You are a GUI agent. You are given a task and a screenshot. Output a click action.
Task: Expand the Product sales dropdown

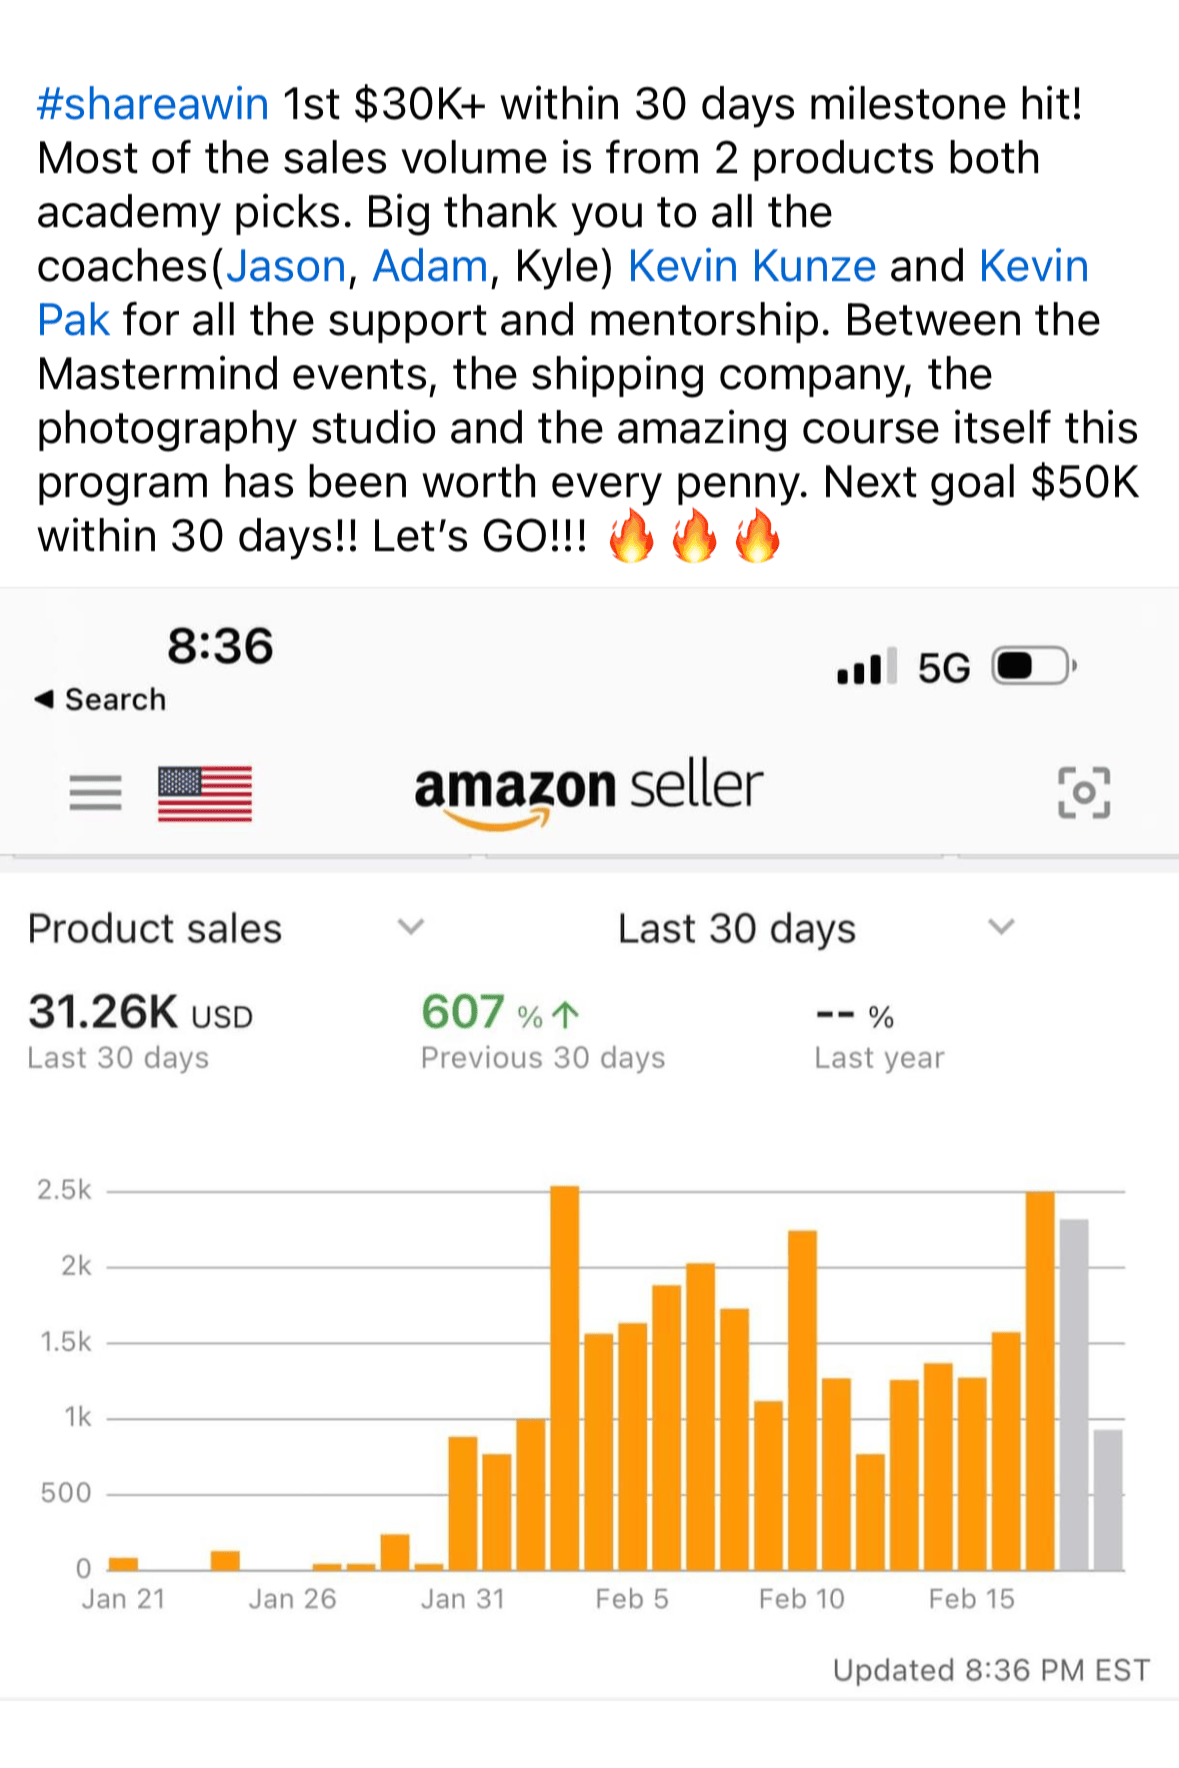(410, 927)
